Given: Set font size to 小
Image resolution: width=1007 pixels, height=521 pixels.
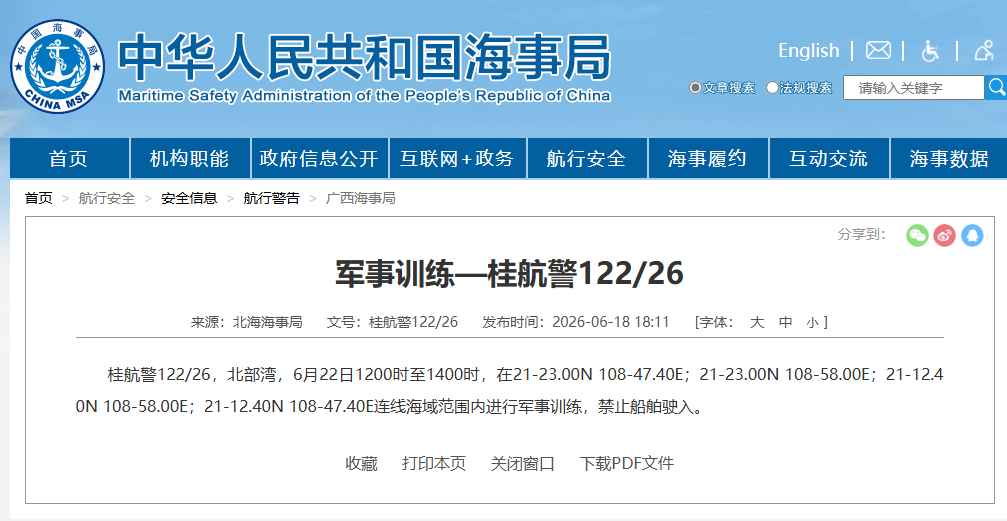Looking at the screenshot, I should (812, 322).
